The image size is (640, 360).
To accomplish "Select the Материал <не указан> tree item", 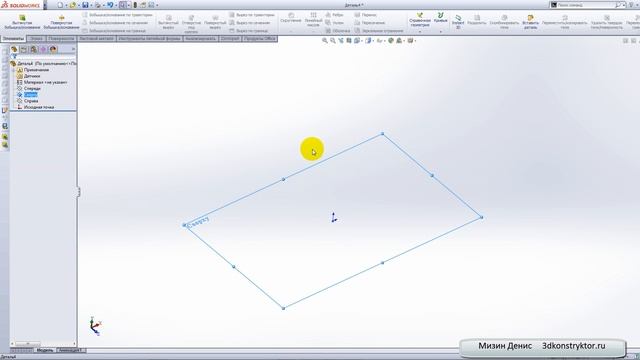I will (42, 82).
